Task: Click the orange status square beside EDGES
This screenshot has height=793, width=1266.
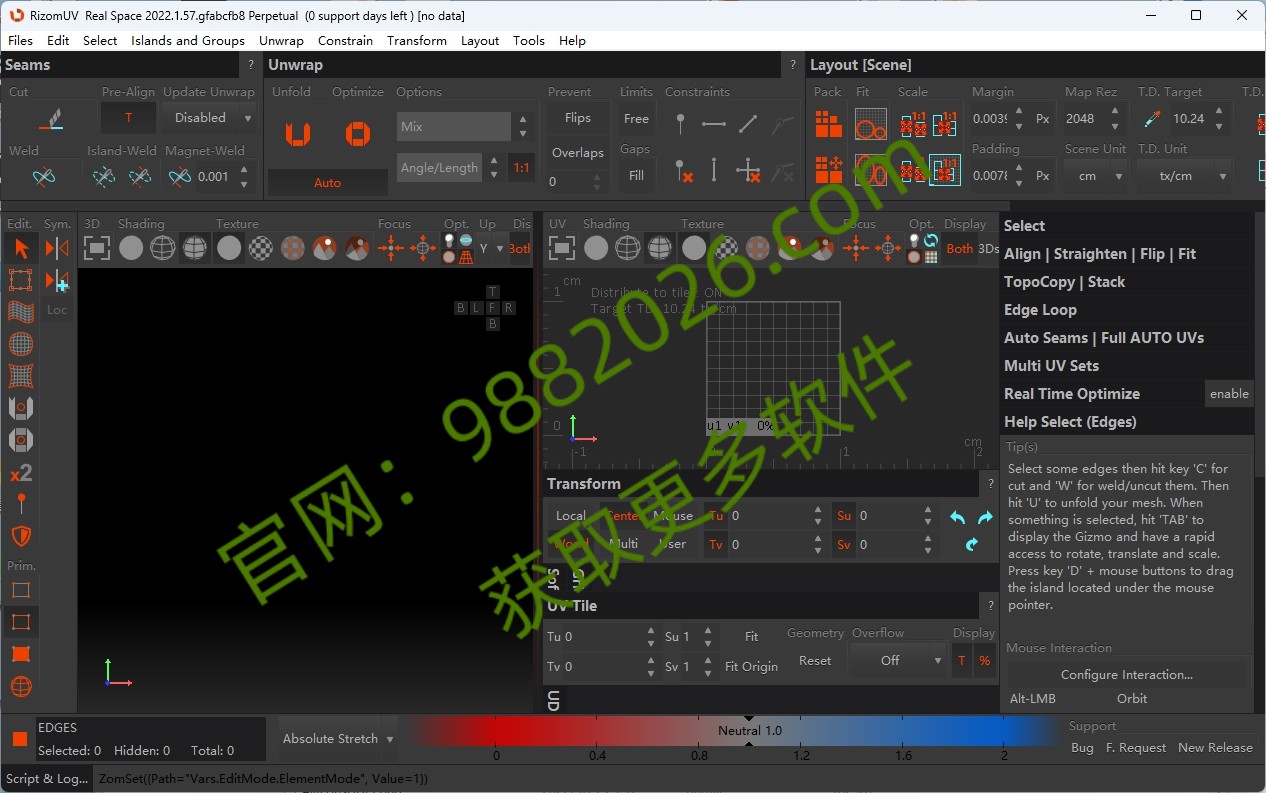Action: coord(19,739)
